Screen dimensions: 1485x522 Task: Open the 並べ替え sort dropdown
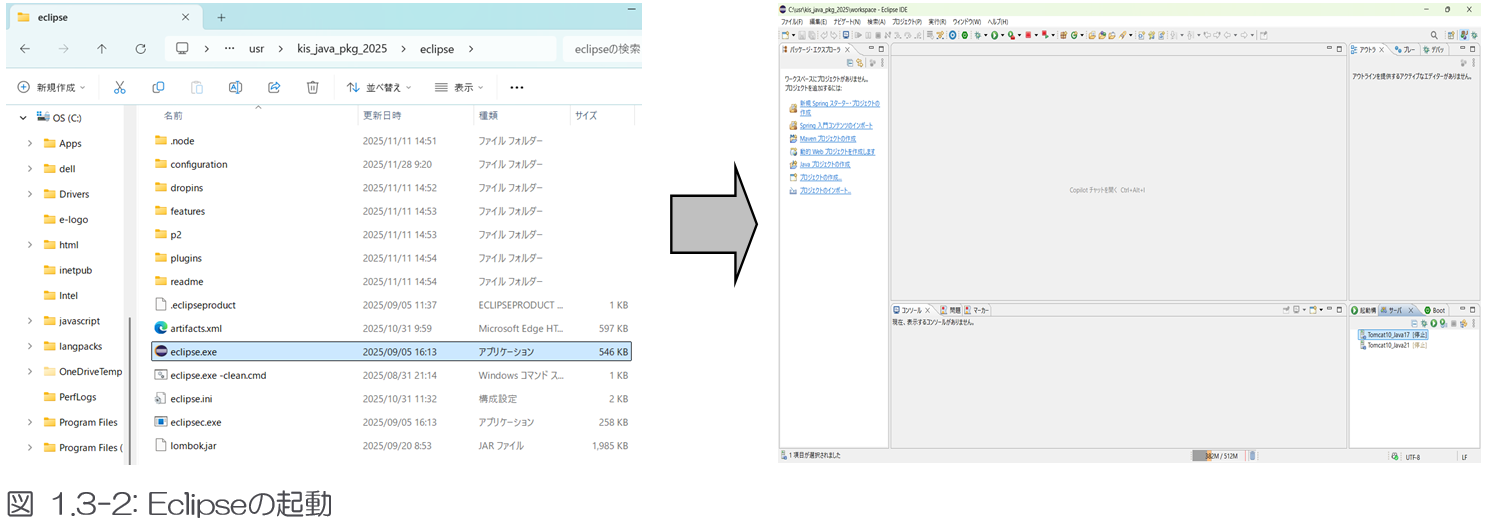tap(380, 87)
